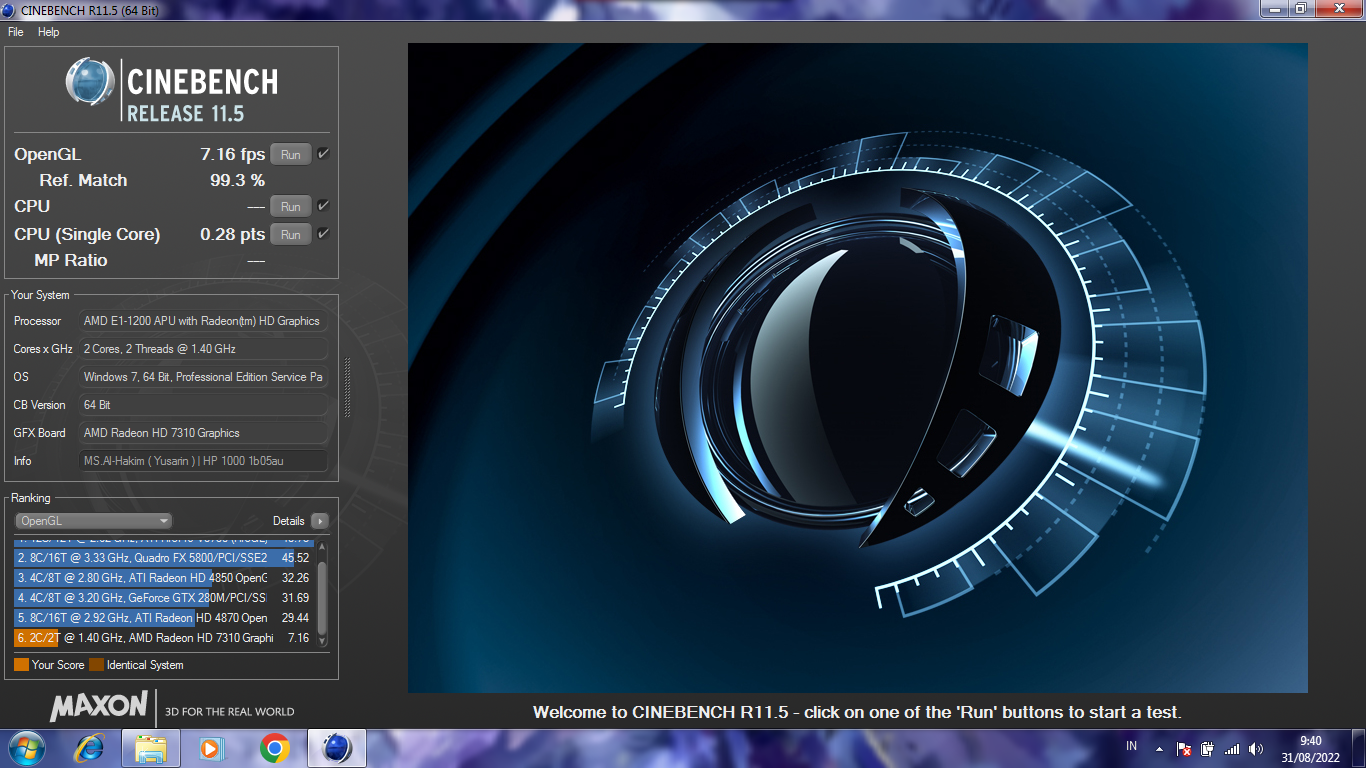
Task: Click the OpenGL 7.16 fps score
Action: tap(232, 154)
